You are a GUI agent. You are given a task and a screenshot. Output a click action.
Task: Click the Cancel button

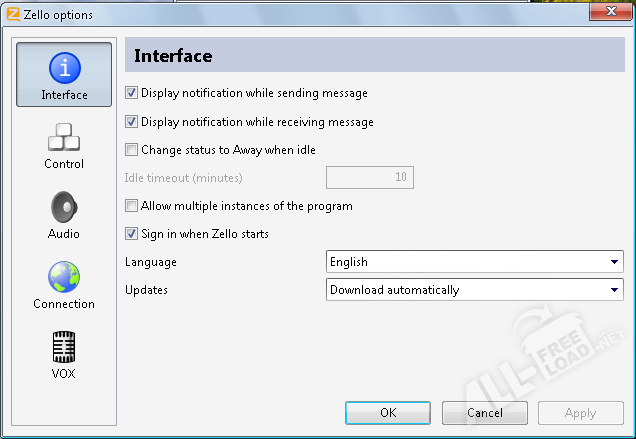click(x=485, y=413)
